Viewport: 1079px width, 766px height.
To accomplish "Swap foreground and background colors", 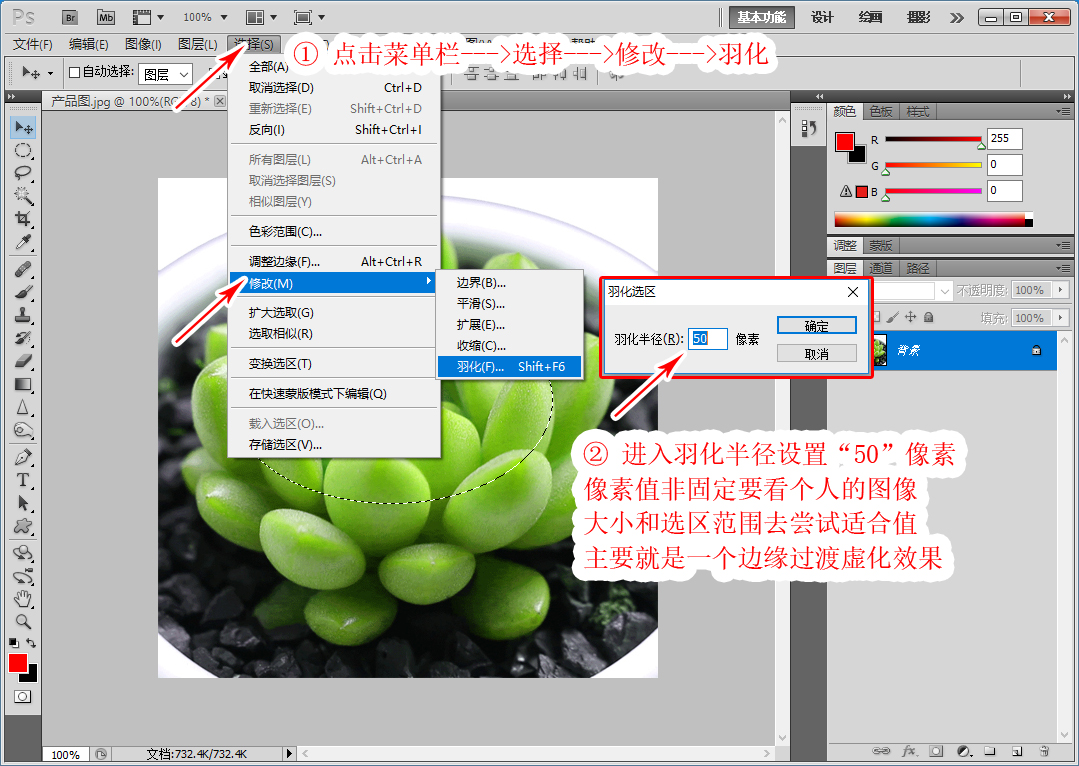I will click(33, 642).
